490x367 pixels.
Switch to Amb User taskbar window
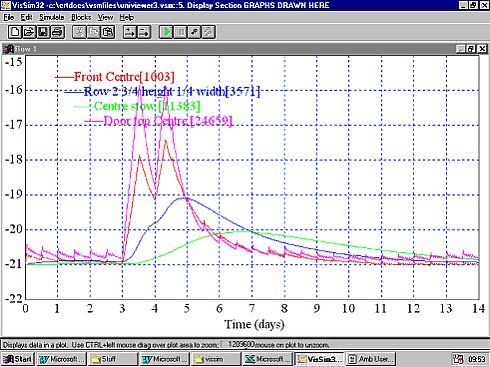[371, 359]
